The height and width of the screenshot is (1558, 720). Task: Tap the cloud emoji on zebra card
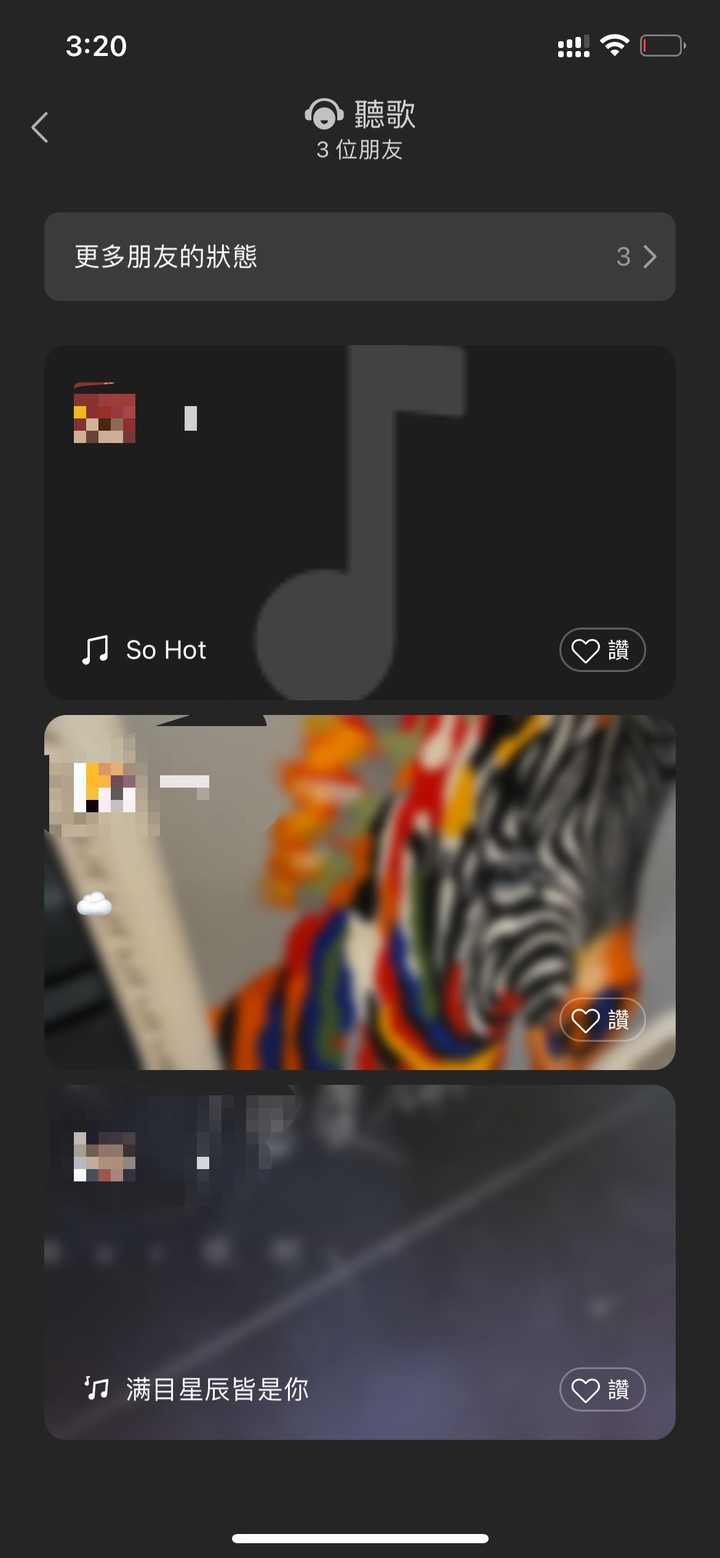click(x=94, y=905)
